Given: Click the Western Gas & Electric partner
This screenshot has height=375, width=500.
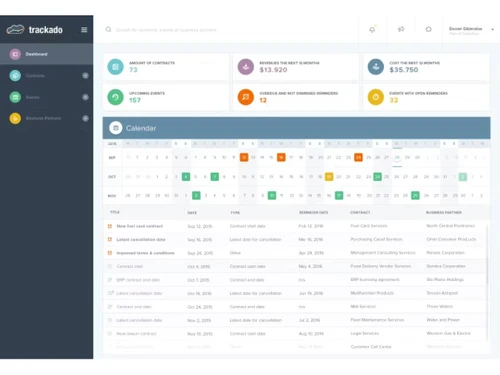Looking at the screenshot, I should pyautogui.click(x=449, y=333).
